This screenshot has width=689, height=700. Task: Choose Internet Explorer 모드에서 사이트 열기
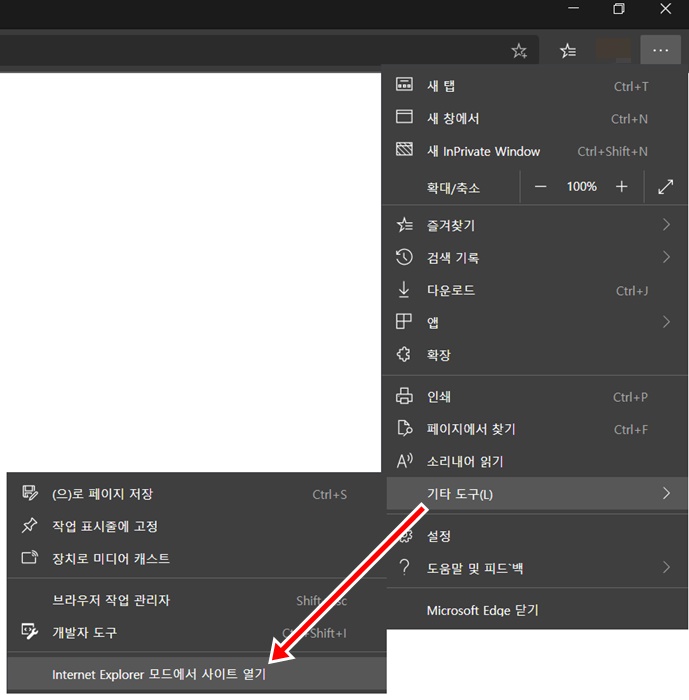coord(197,674)
